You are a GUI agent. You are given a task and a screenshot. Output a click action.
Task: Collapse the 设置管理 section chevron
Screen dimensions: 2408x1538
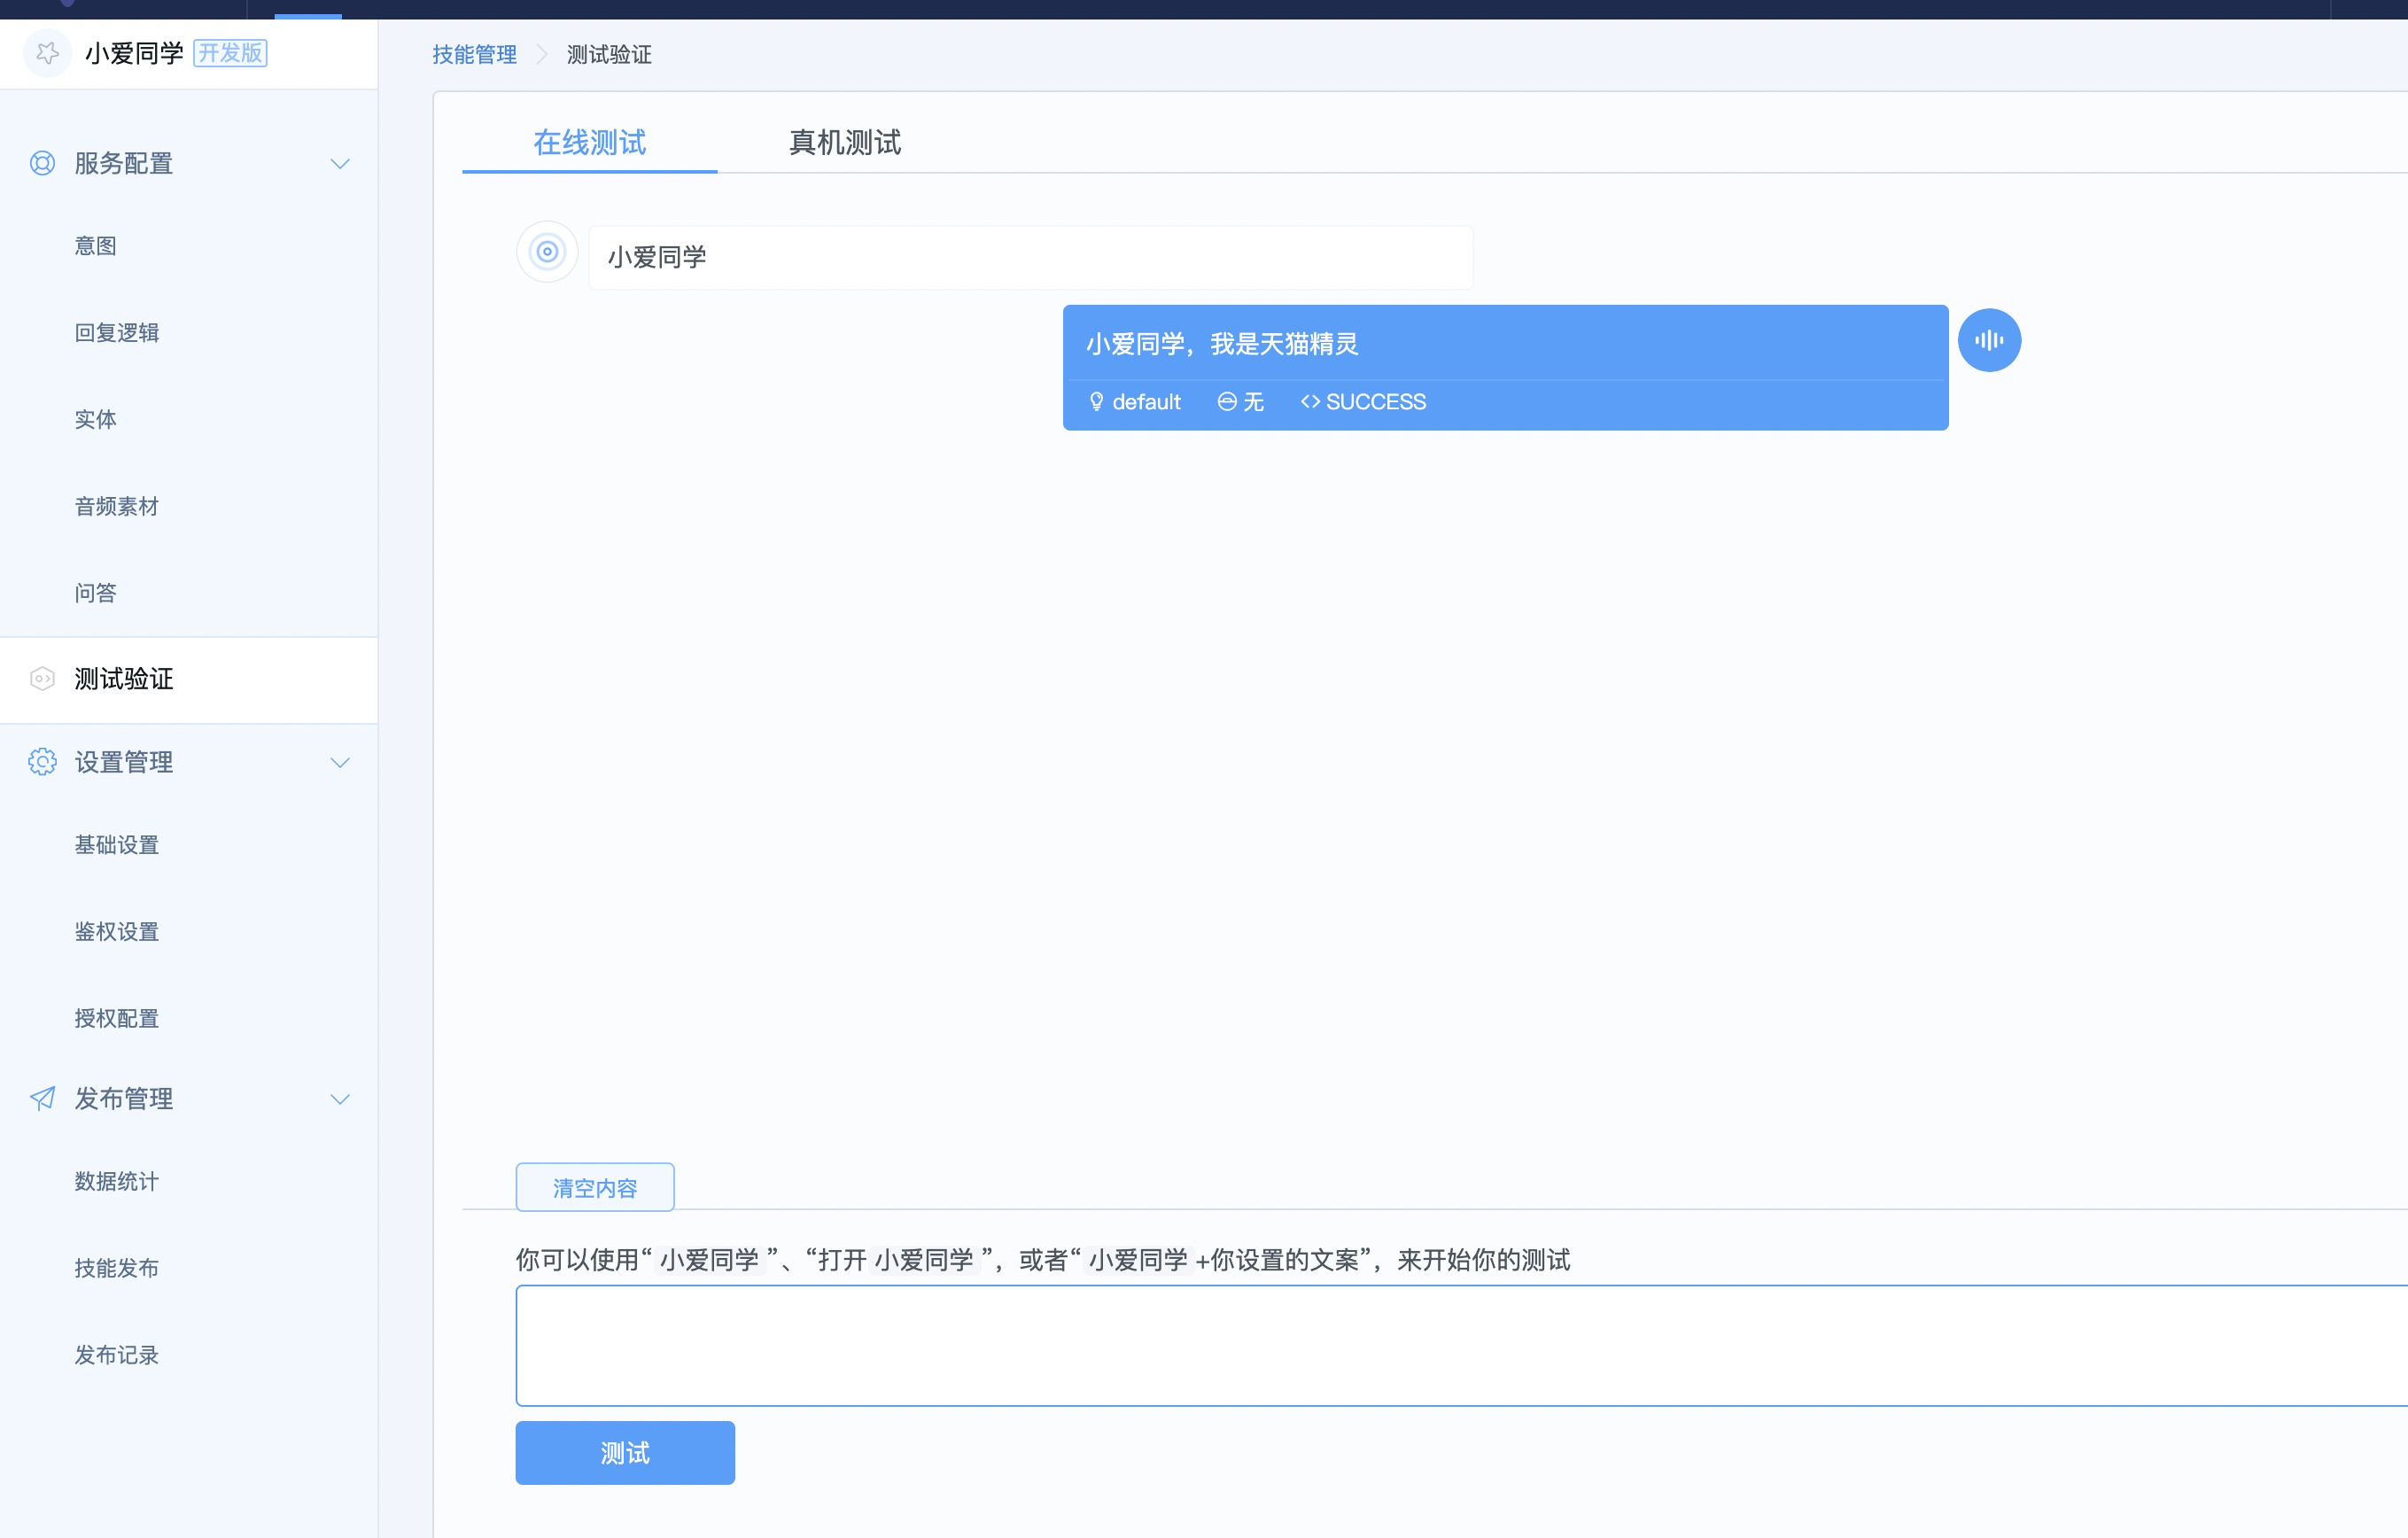pyautogui.click(x=340, y=763)
